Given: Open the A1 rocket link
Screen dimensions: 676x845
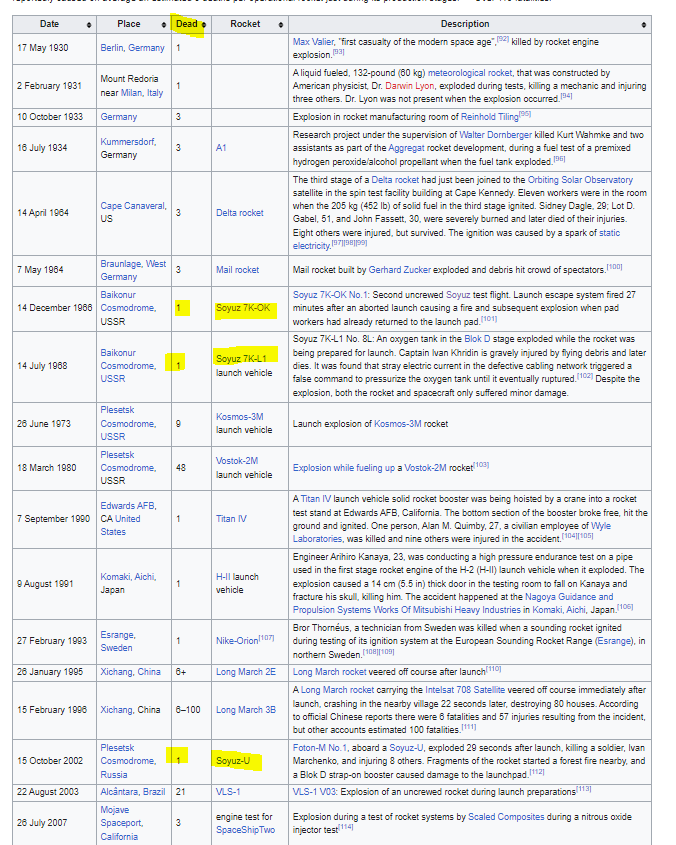Looking at the screenshot, I should (x=221, y=148).
